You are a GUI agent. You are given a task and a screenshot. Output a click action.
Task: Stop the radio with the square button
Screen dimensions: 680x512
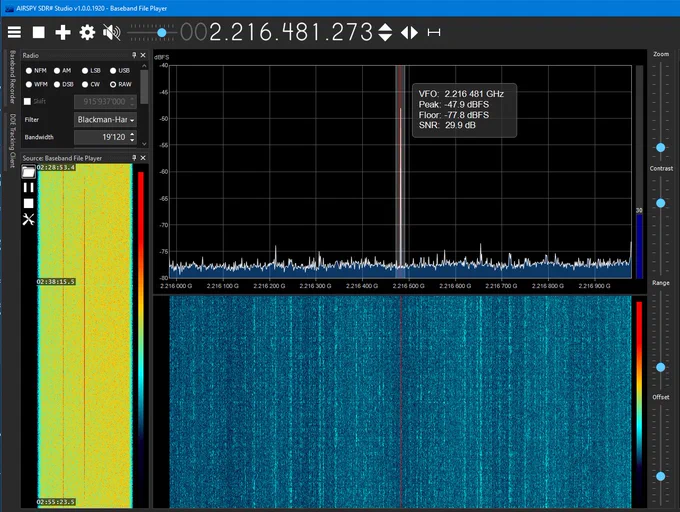[39, 33]
